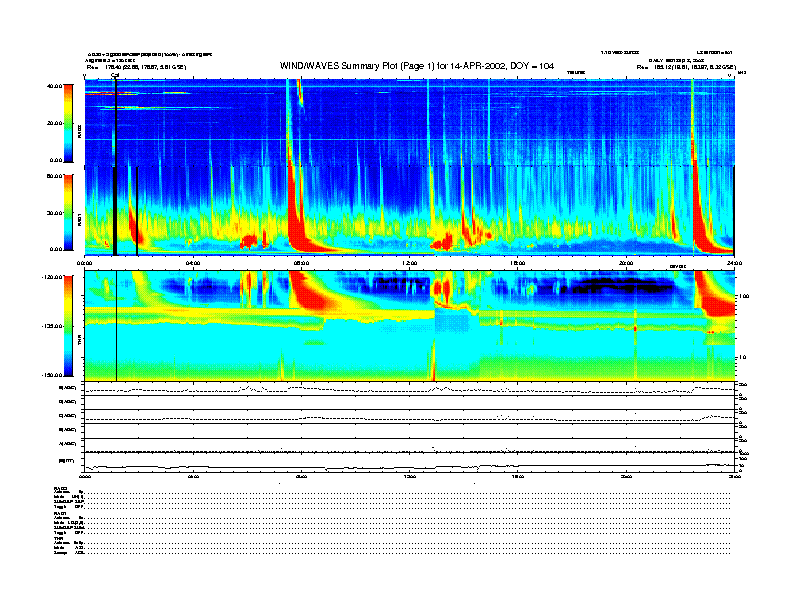Click the Cal marker label above RAD2 panel
This screenshot has height=612, width=792.
115,76
